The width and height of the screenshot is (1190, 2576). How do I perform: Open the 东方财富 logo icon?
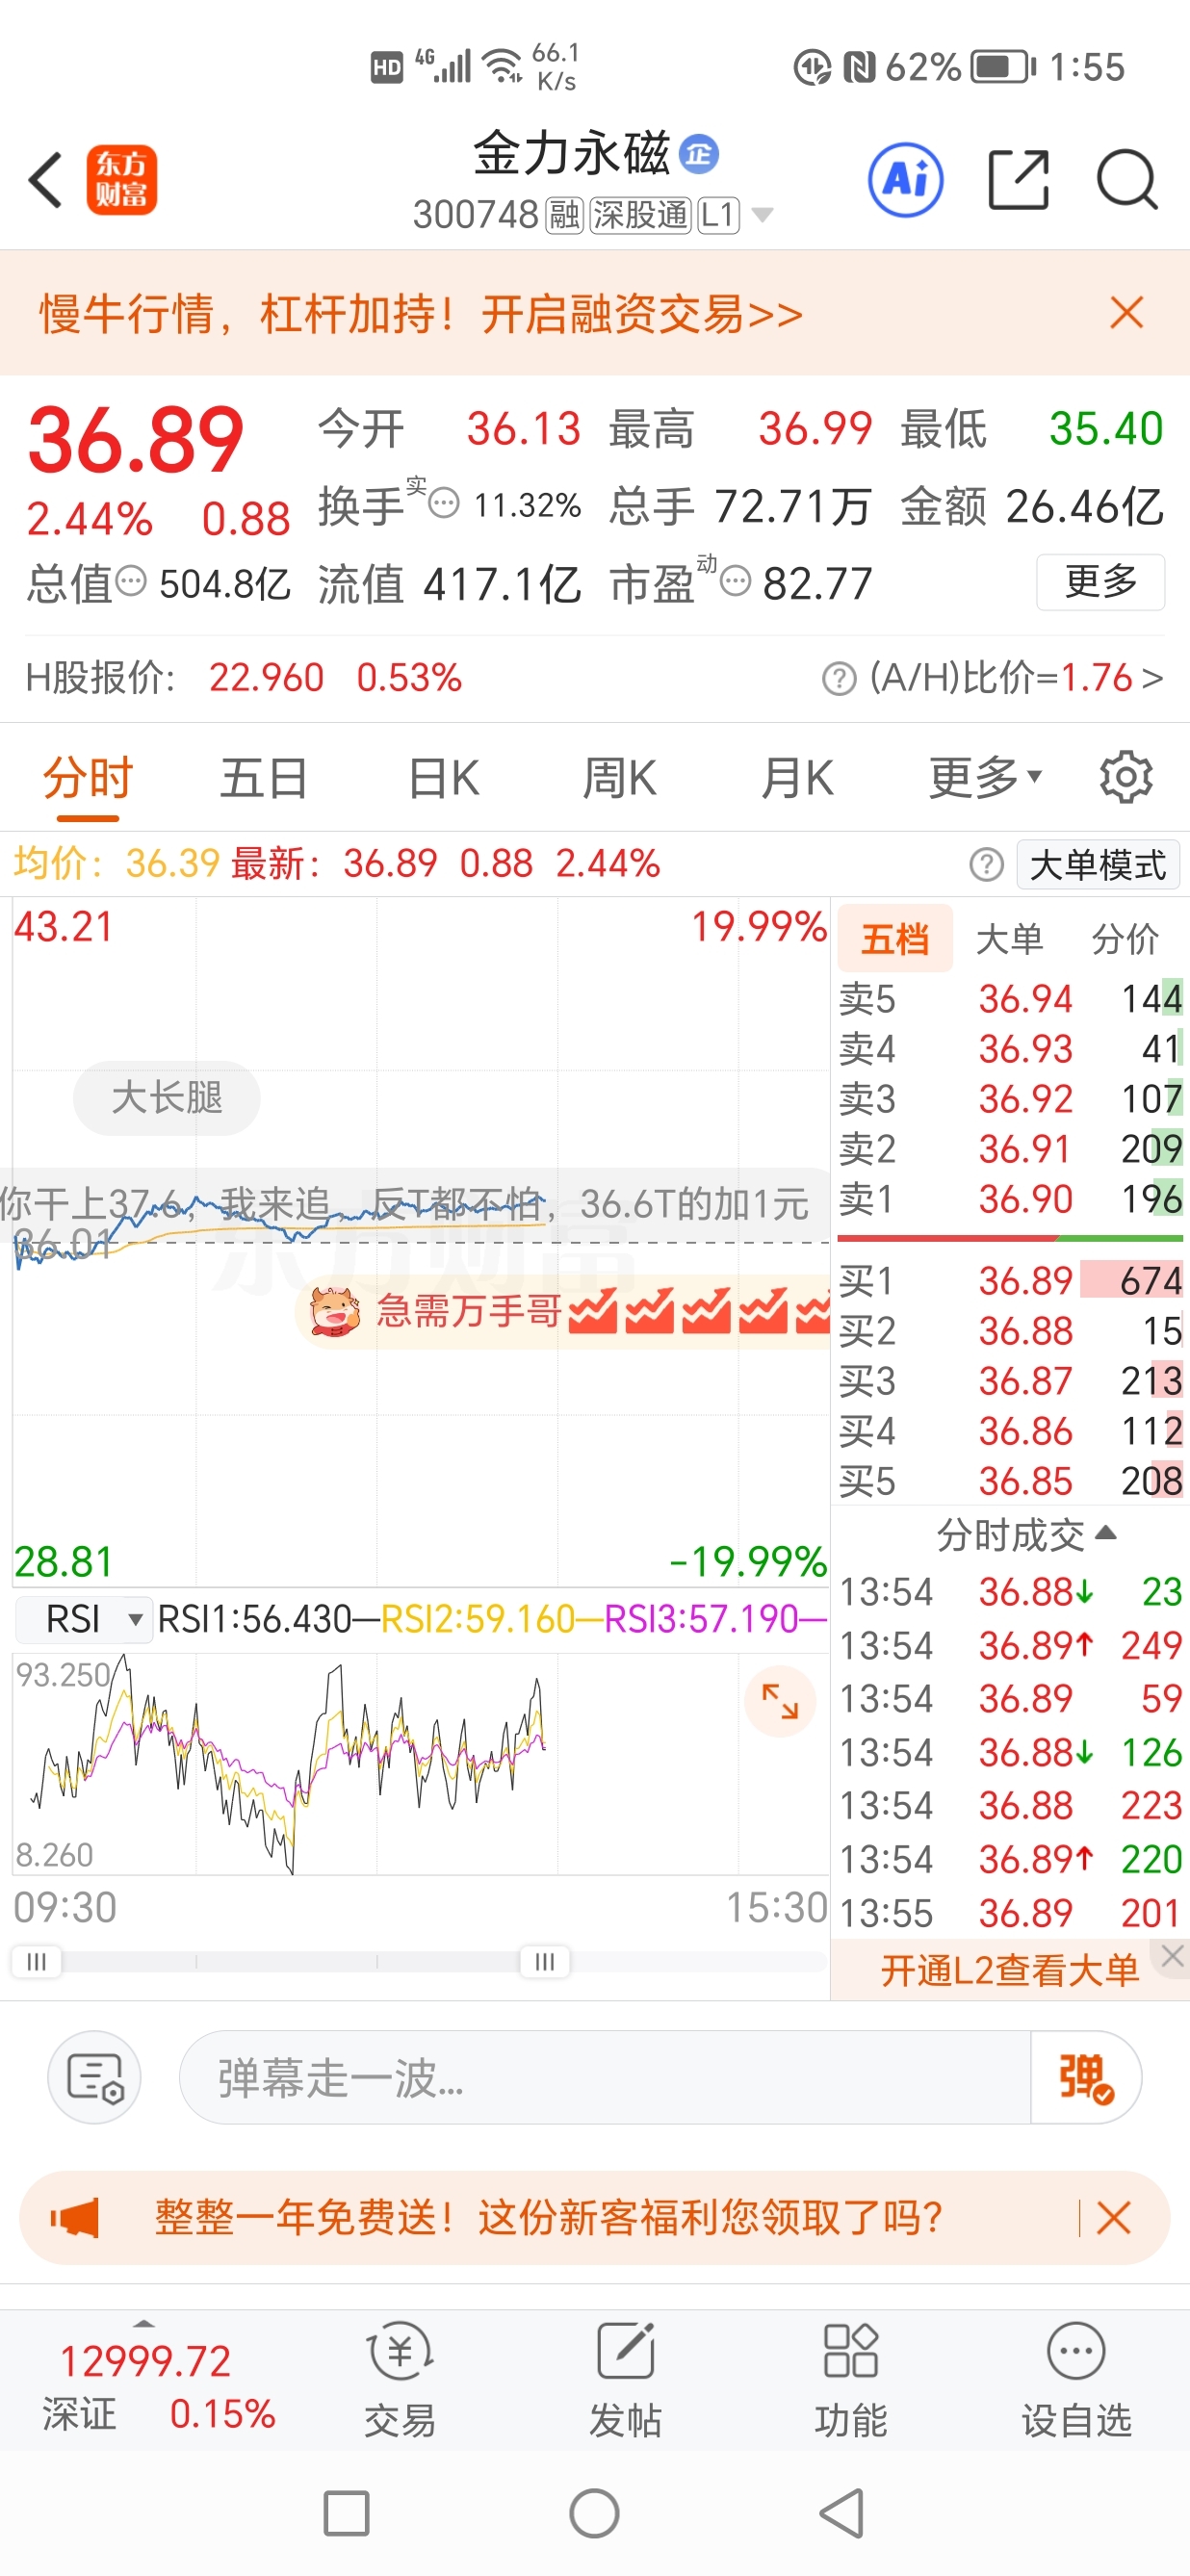[x=122, y=180]
